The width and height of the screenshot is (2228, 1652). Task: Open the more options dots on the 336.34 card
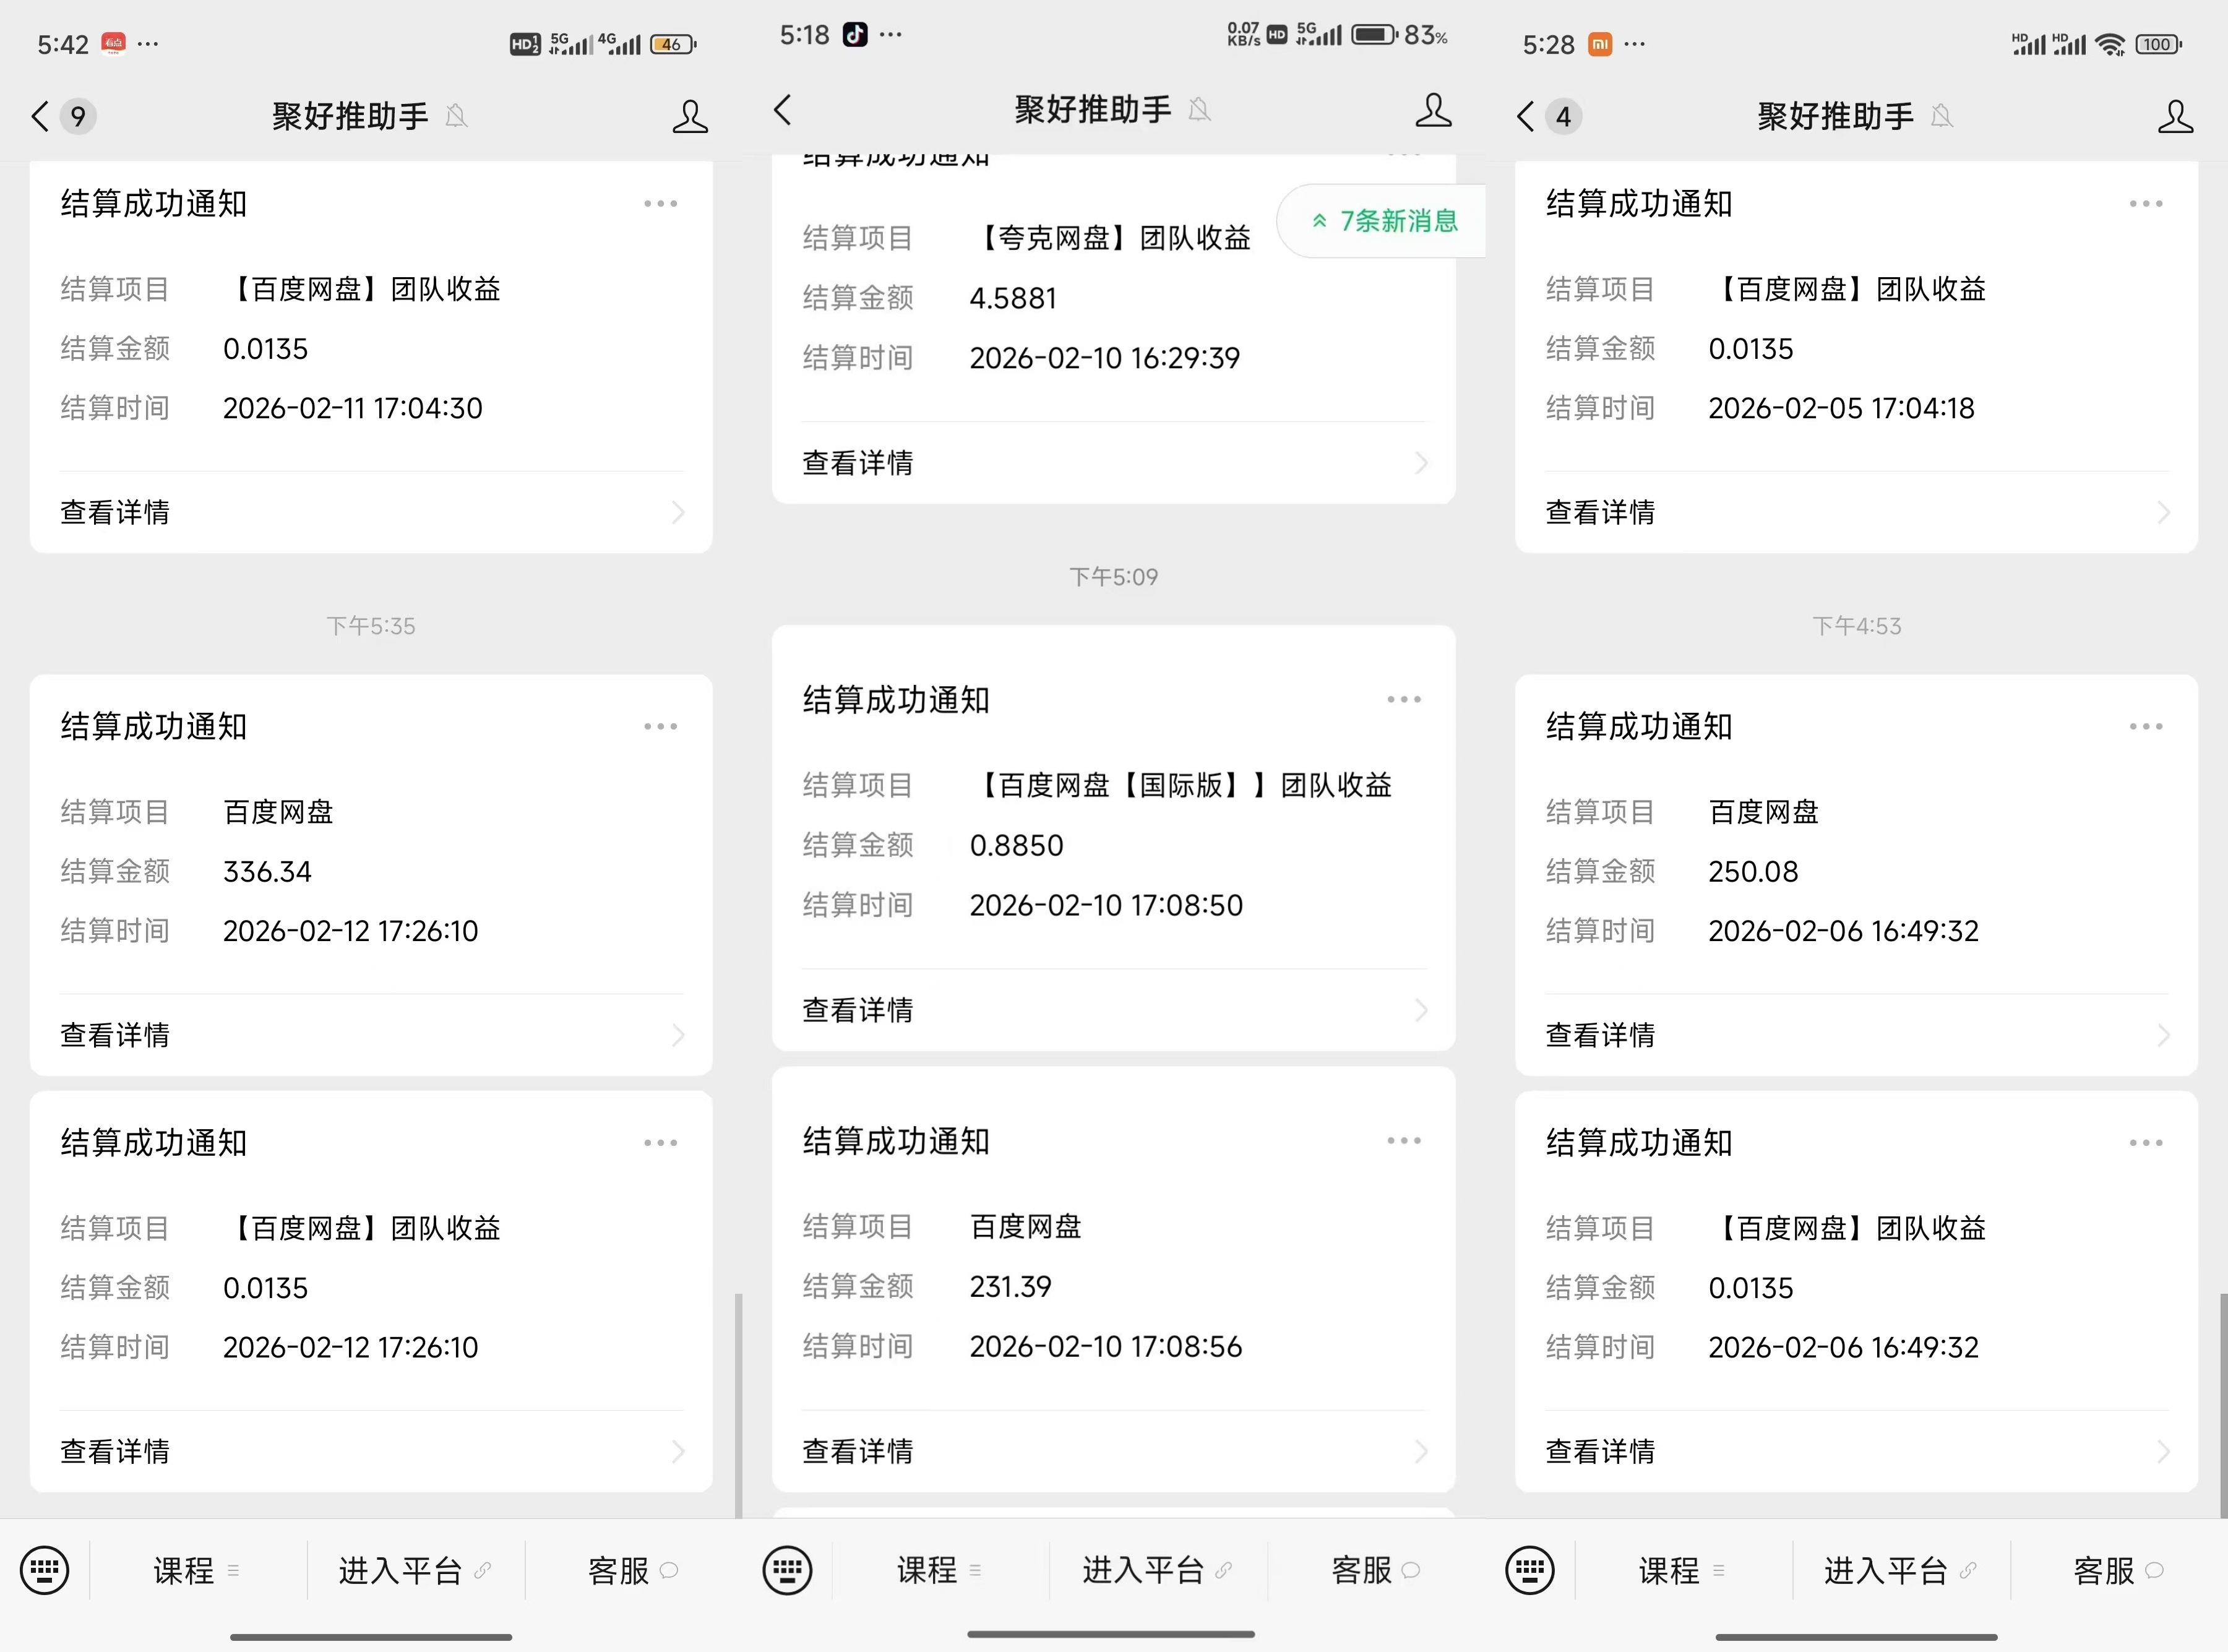pyautogui.click(x=661, y=726)
